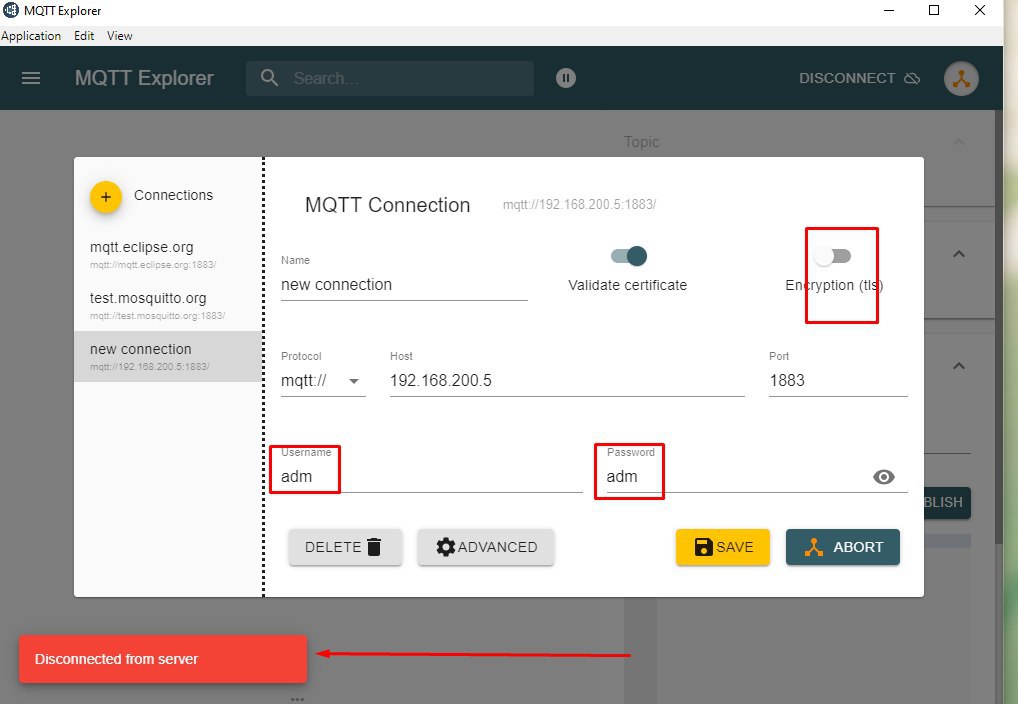
Task: Open the hamburger menu in header
Action: click(x=31, y=79)
